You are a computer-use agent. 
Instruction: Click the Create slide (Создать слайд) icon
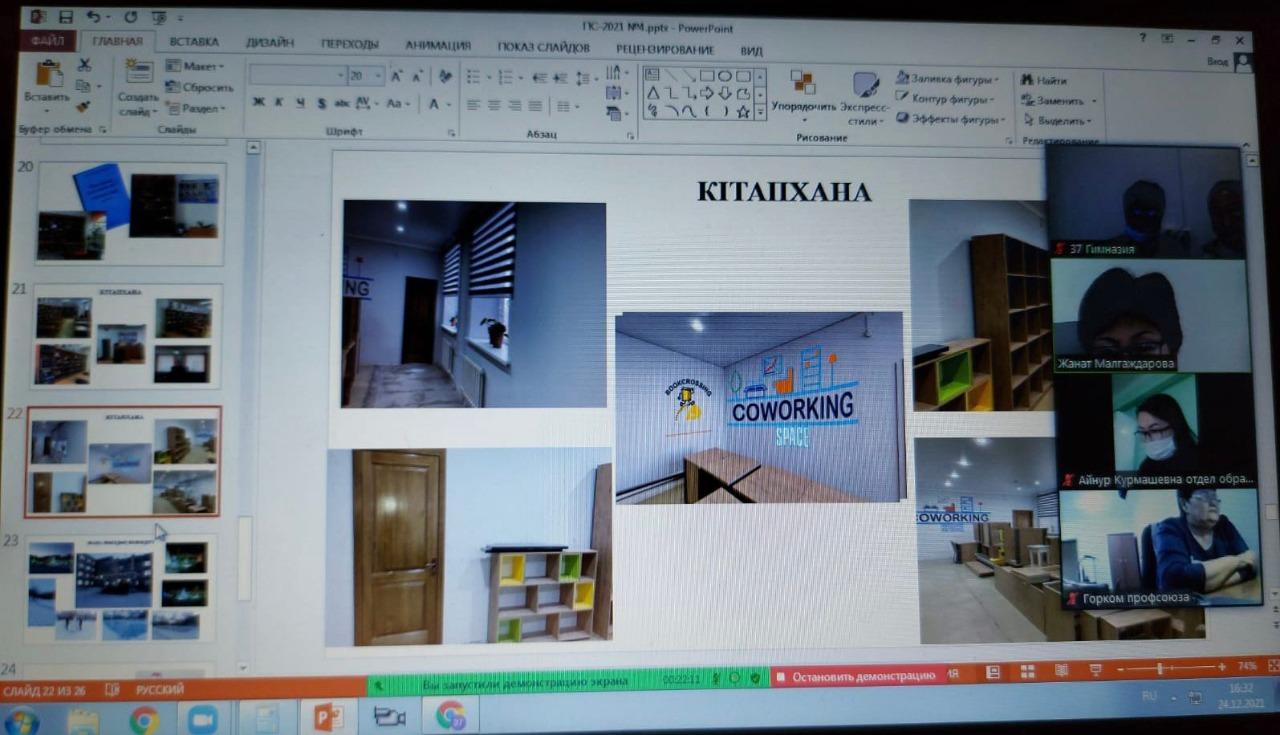point(139,73)
